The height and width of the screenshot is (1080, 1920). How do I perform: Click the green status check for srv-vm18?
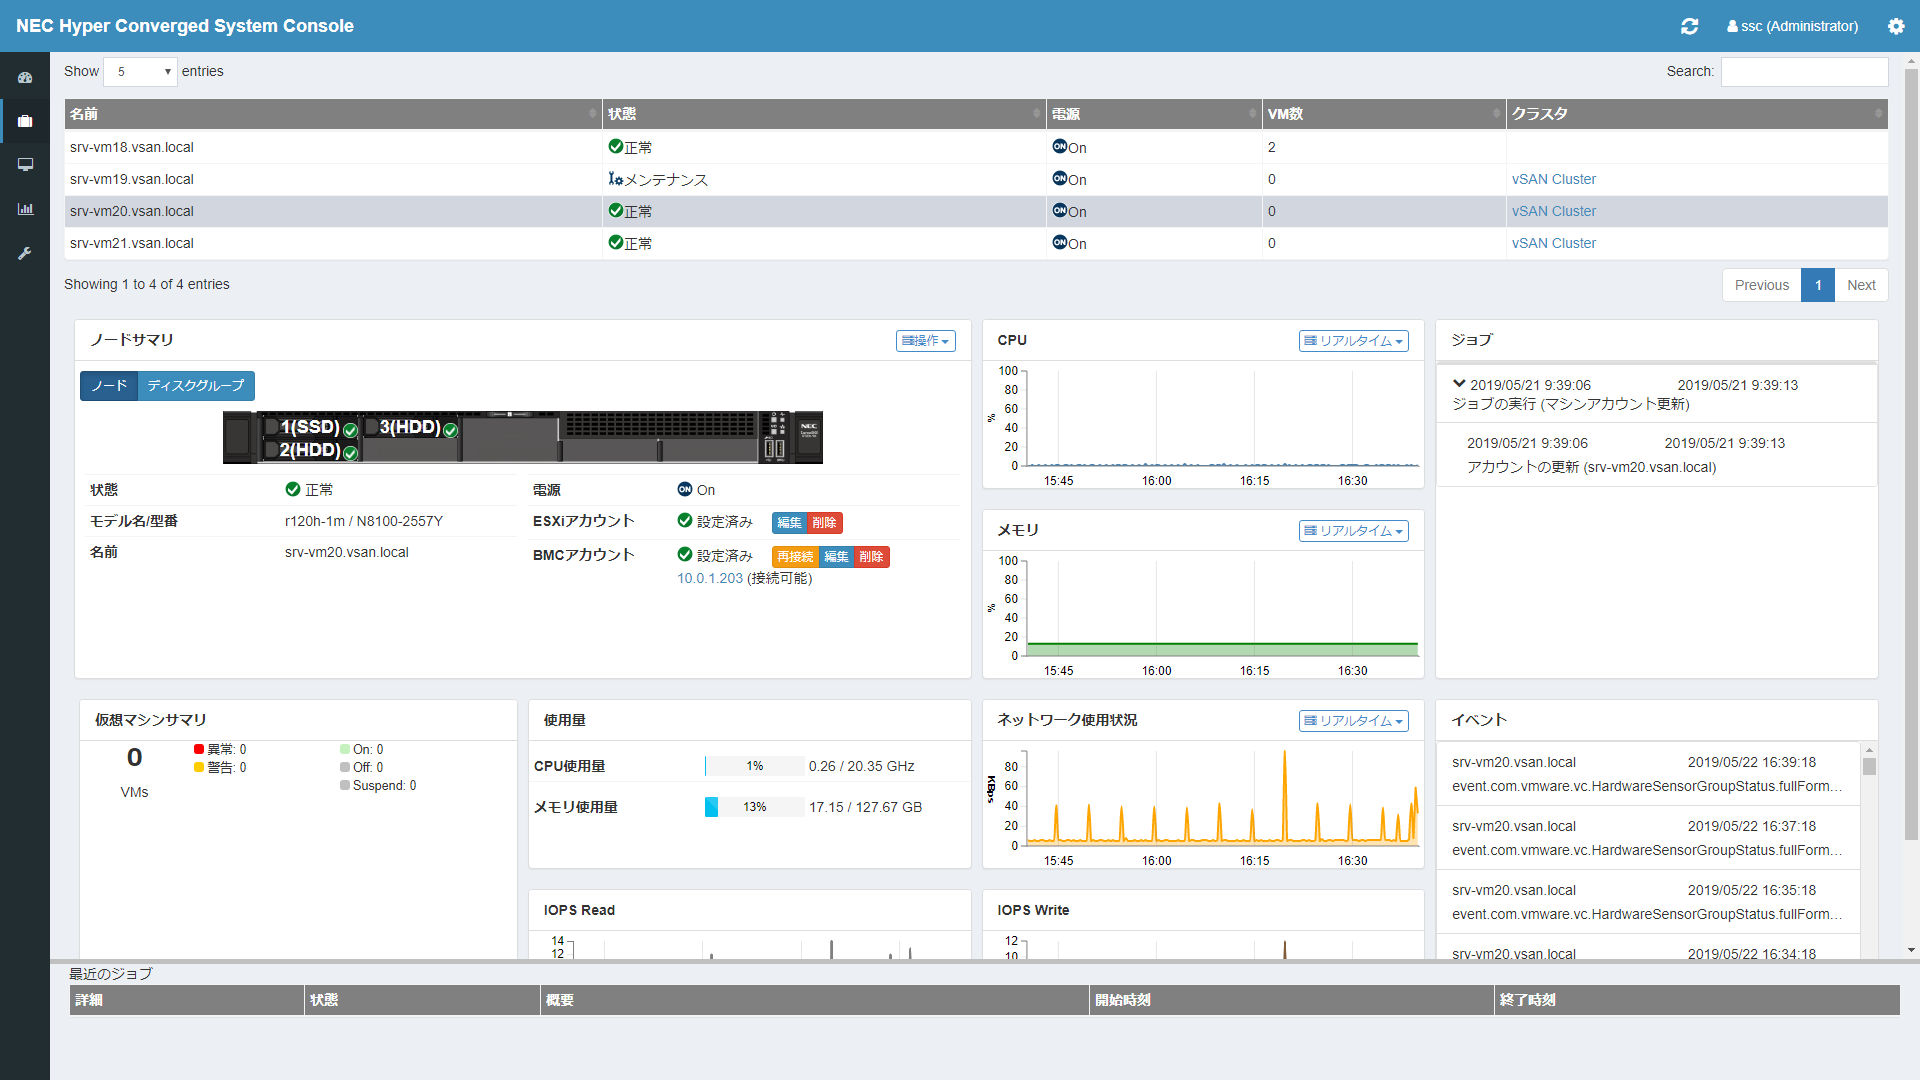coord(615,146)
